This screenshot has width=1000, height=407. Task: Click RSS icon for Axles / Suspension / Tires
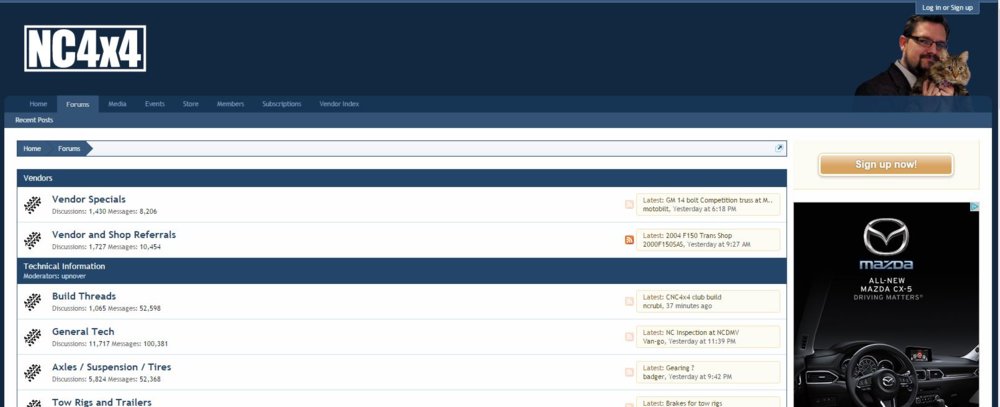tap(629, 372)
